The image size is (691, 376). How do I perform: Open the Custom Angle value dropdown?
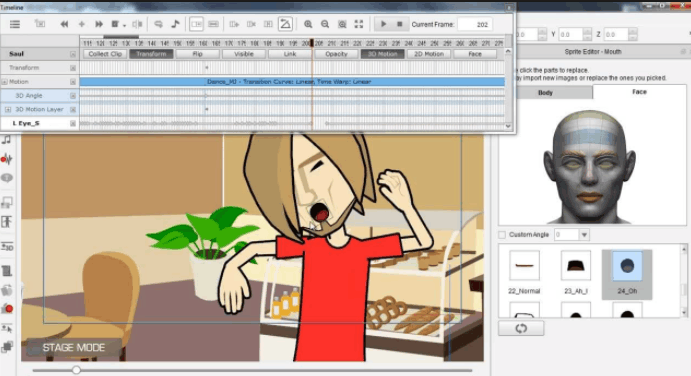[584, 235]
